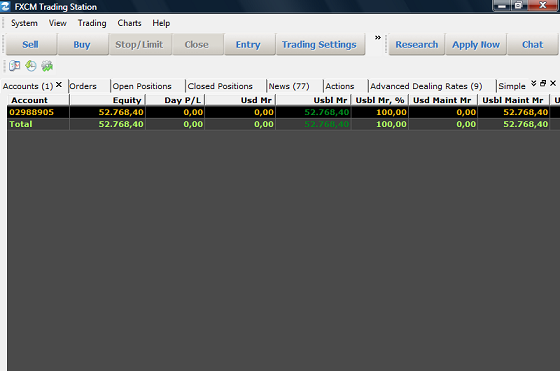Viewport: 560px width, 371px height.
Task: Open the Trading menu
Action: click(92, 23)
